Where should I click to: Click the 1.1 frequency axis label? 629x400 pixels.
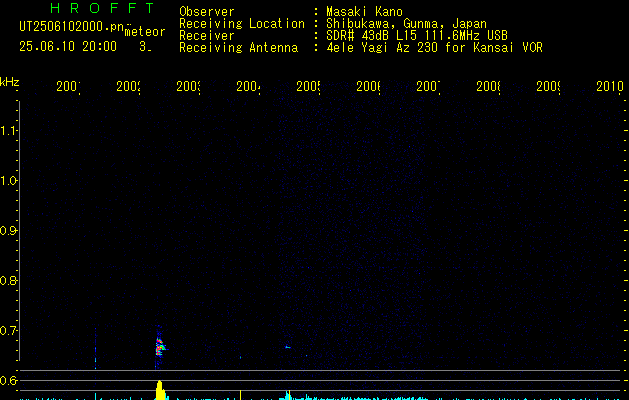pos(8,130)
